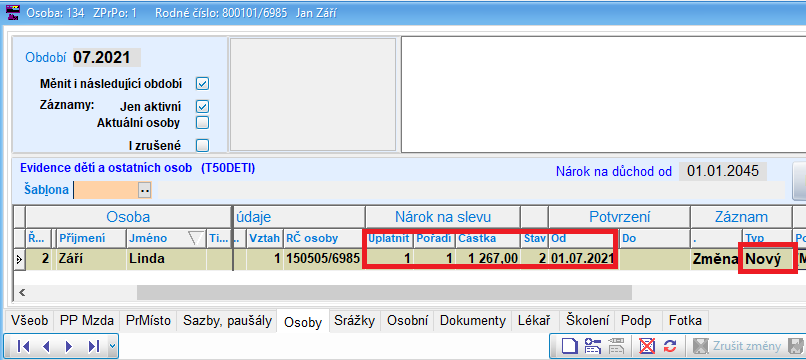
Task: Uncheck the 'Jen aktivní' checkbox
Action: click(x=203, y=106)
